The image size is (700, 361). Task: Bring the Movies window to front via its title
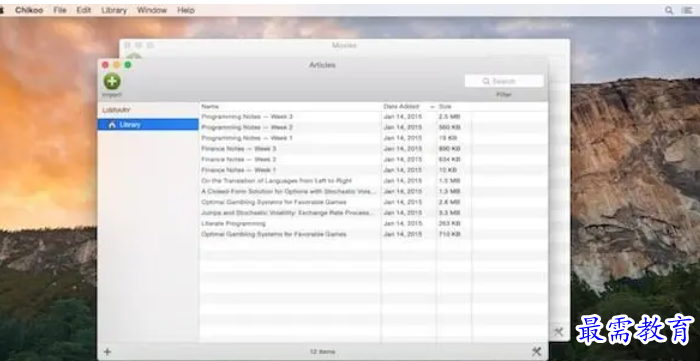[x=344, y=46]
